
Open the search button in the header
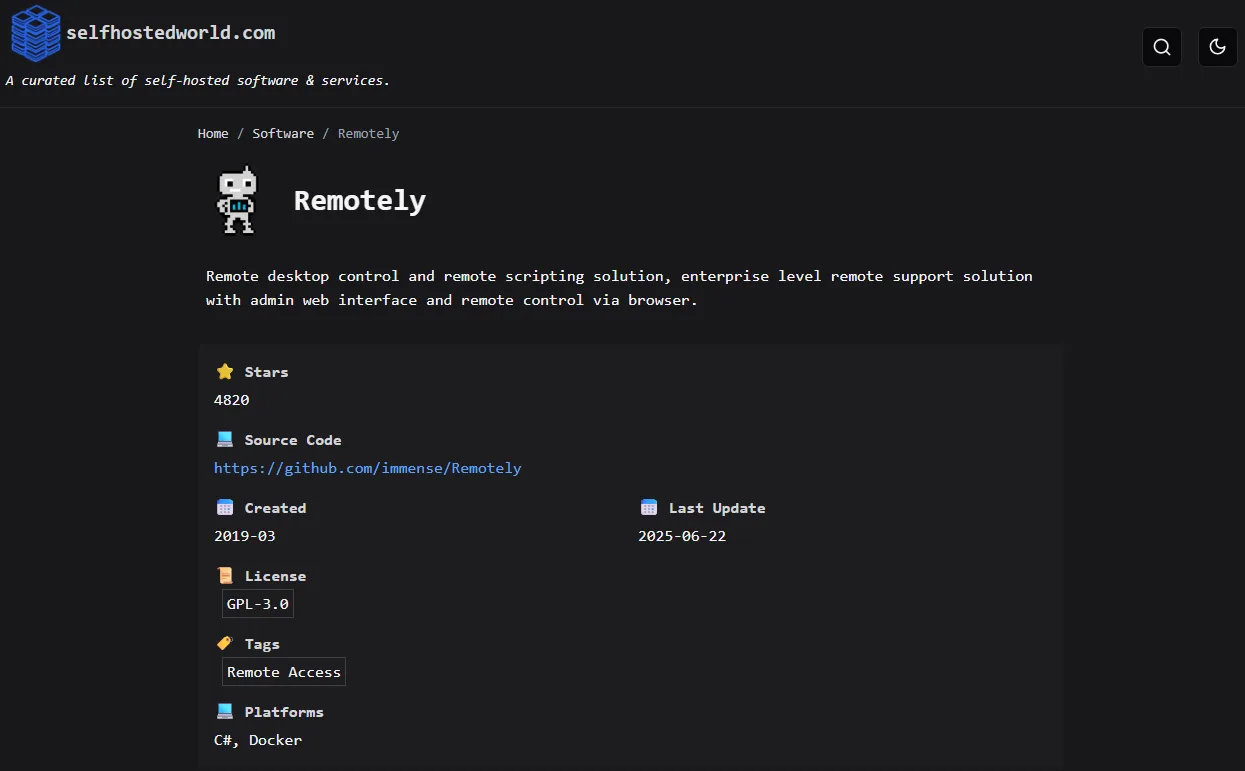1162,47
